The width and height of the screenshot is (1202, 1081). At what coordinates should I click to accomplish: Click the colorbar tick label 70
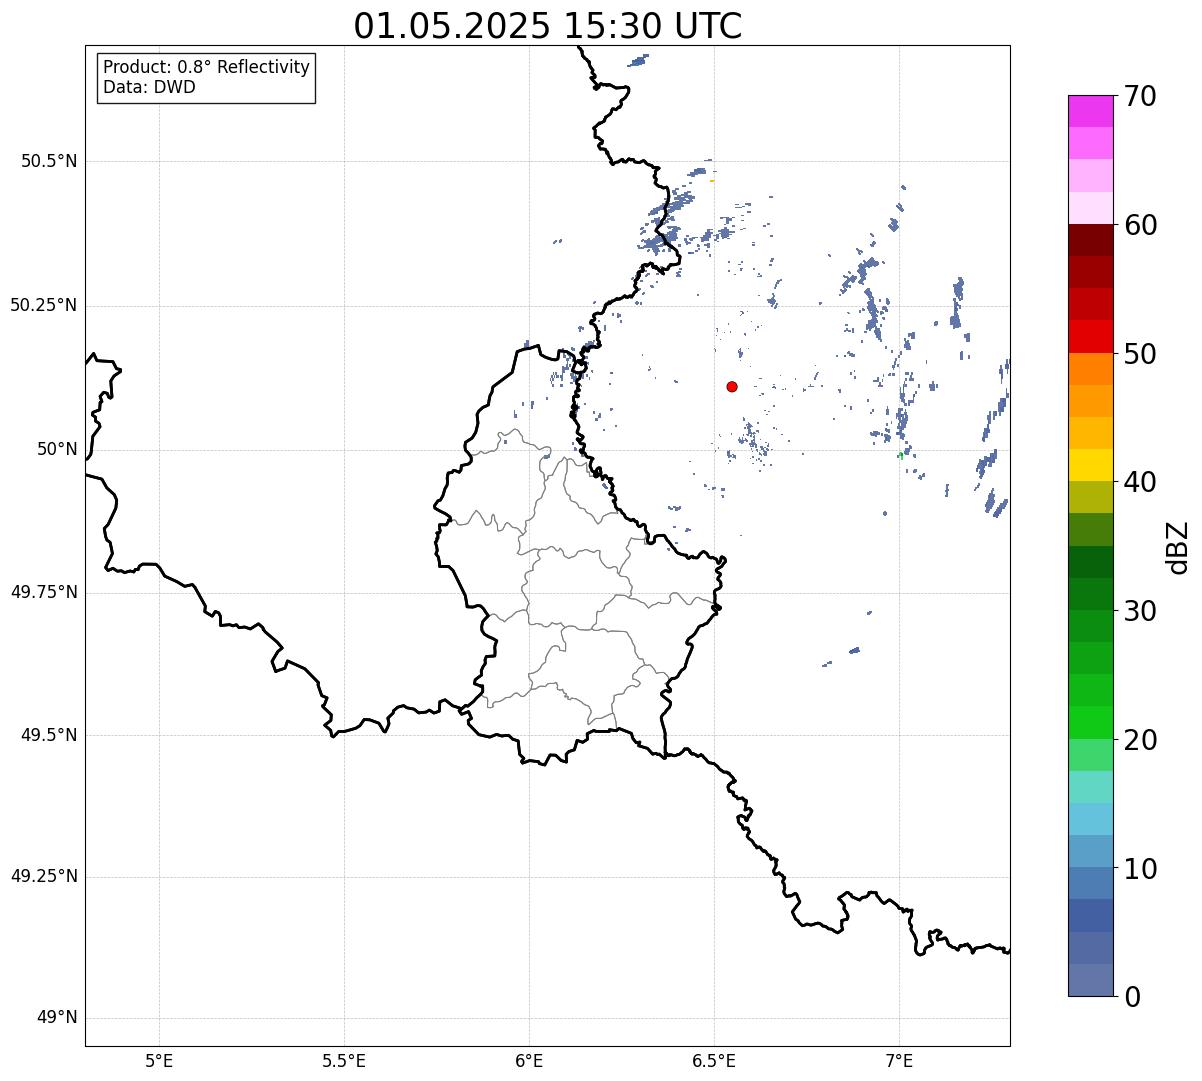pyautogui.click(x=1141, y=96)
